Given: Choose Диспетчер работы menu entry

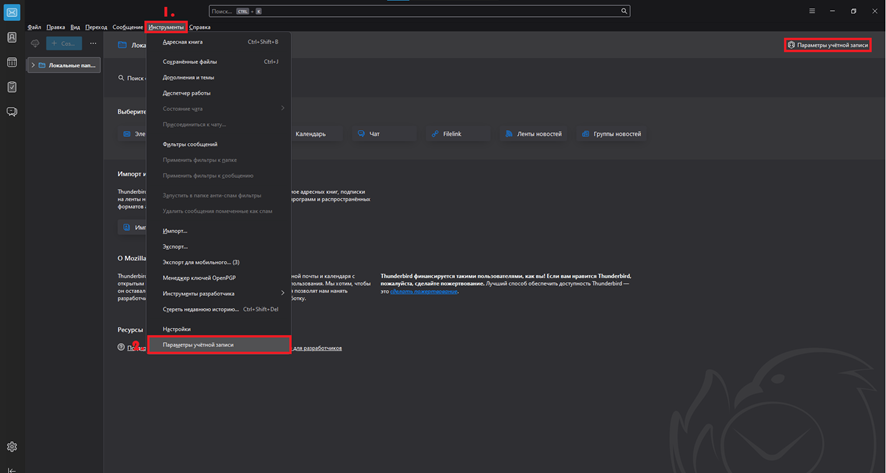Looking at the screenshot, I should point(219,93).
